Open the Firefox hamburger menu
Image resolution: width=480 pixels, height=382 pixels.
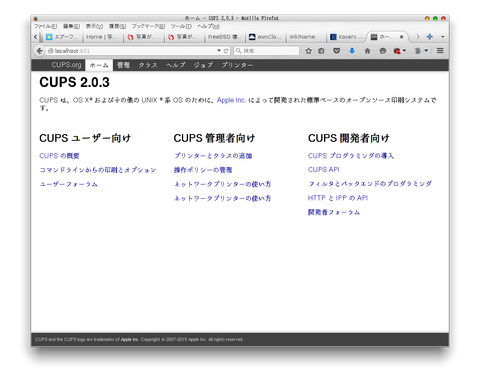(x=440, y=51)
